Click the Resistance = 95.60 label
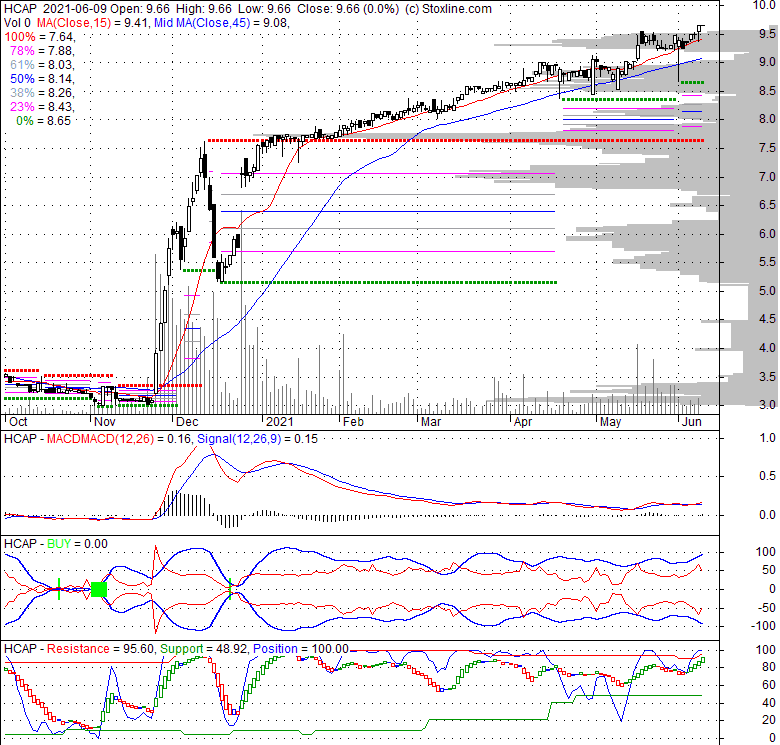 click(x=100, y=649)
